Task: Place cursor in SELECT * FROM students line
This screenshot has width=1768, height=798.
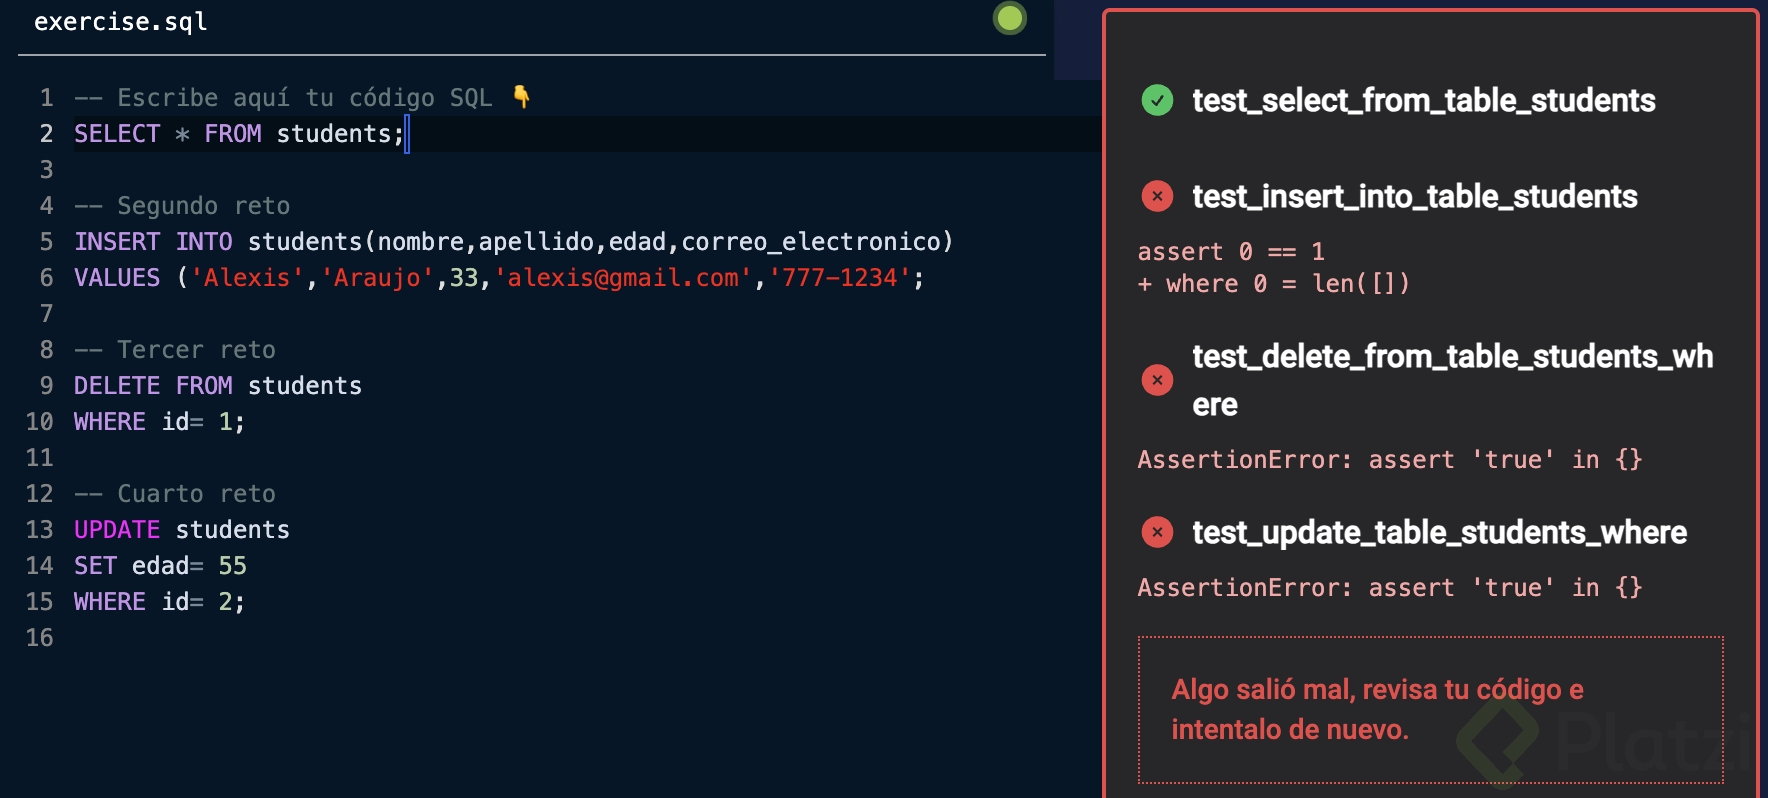Action: [238, 134]
